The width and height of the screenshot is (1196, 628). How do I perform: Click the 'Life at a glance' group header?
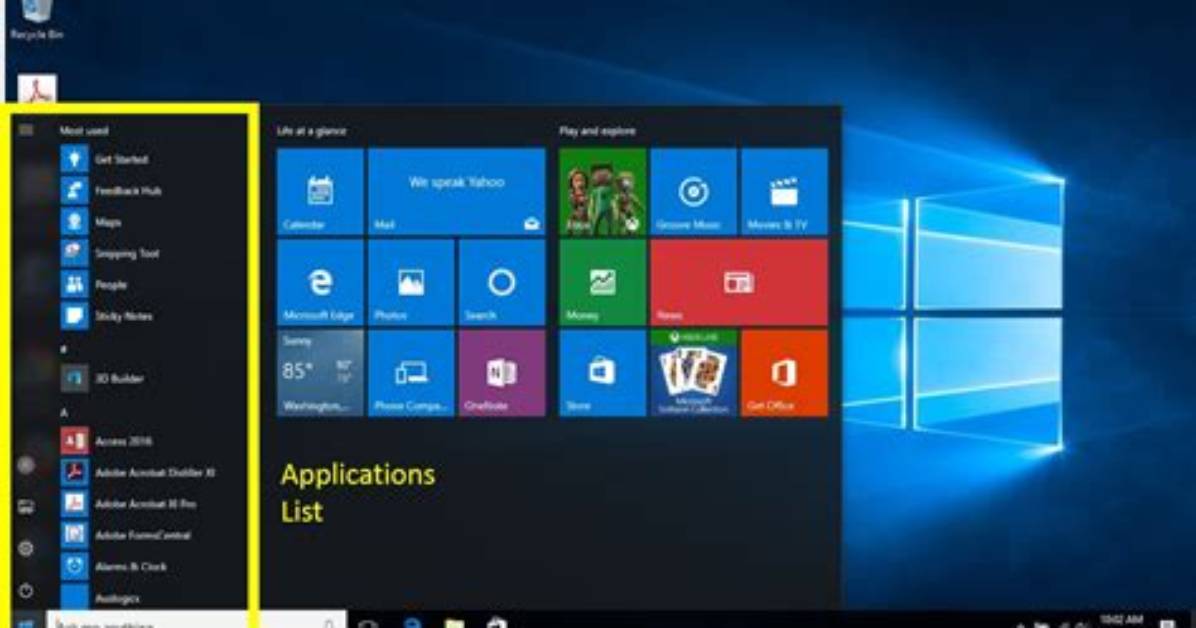pyautogui.click(x=311, y=130)
